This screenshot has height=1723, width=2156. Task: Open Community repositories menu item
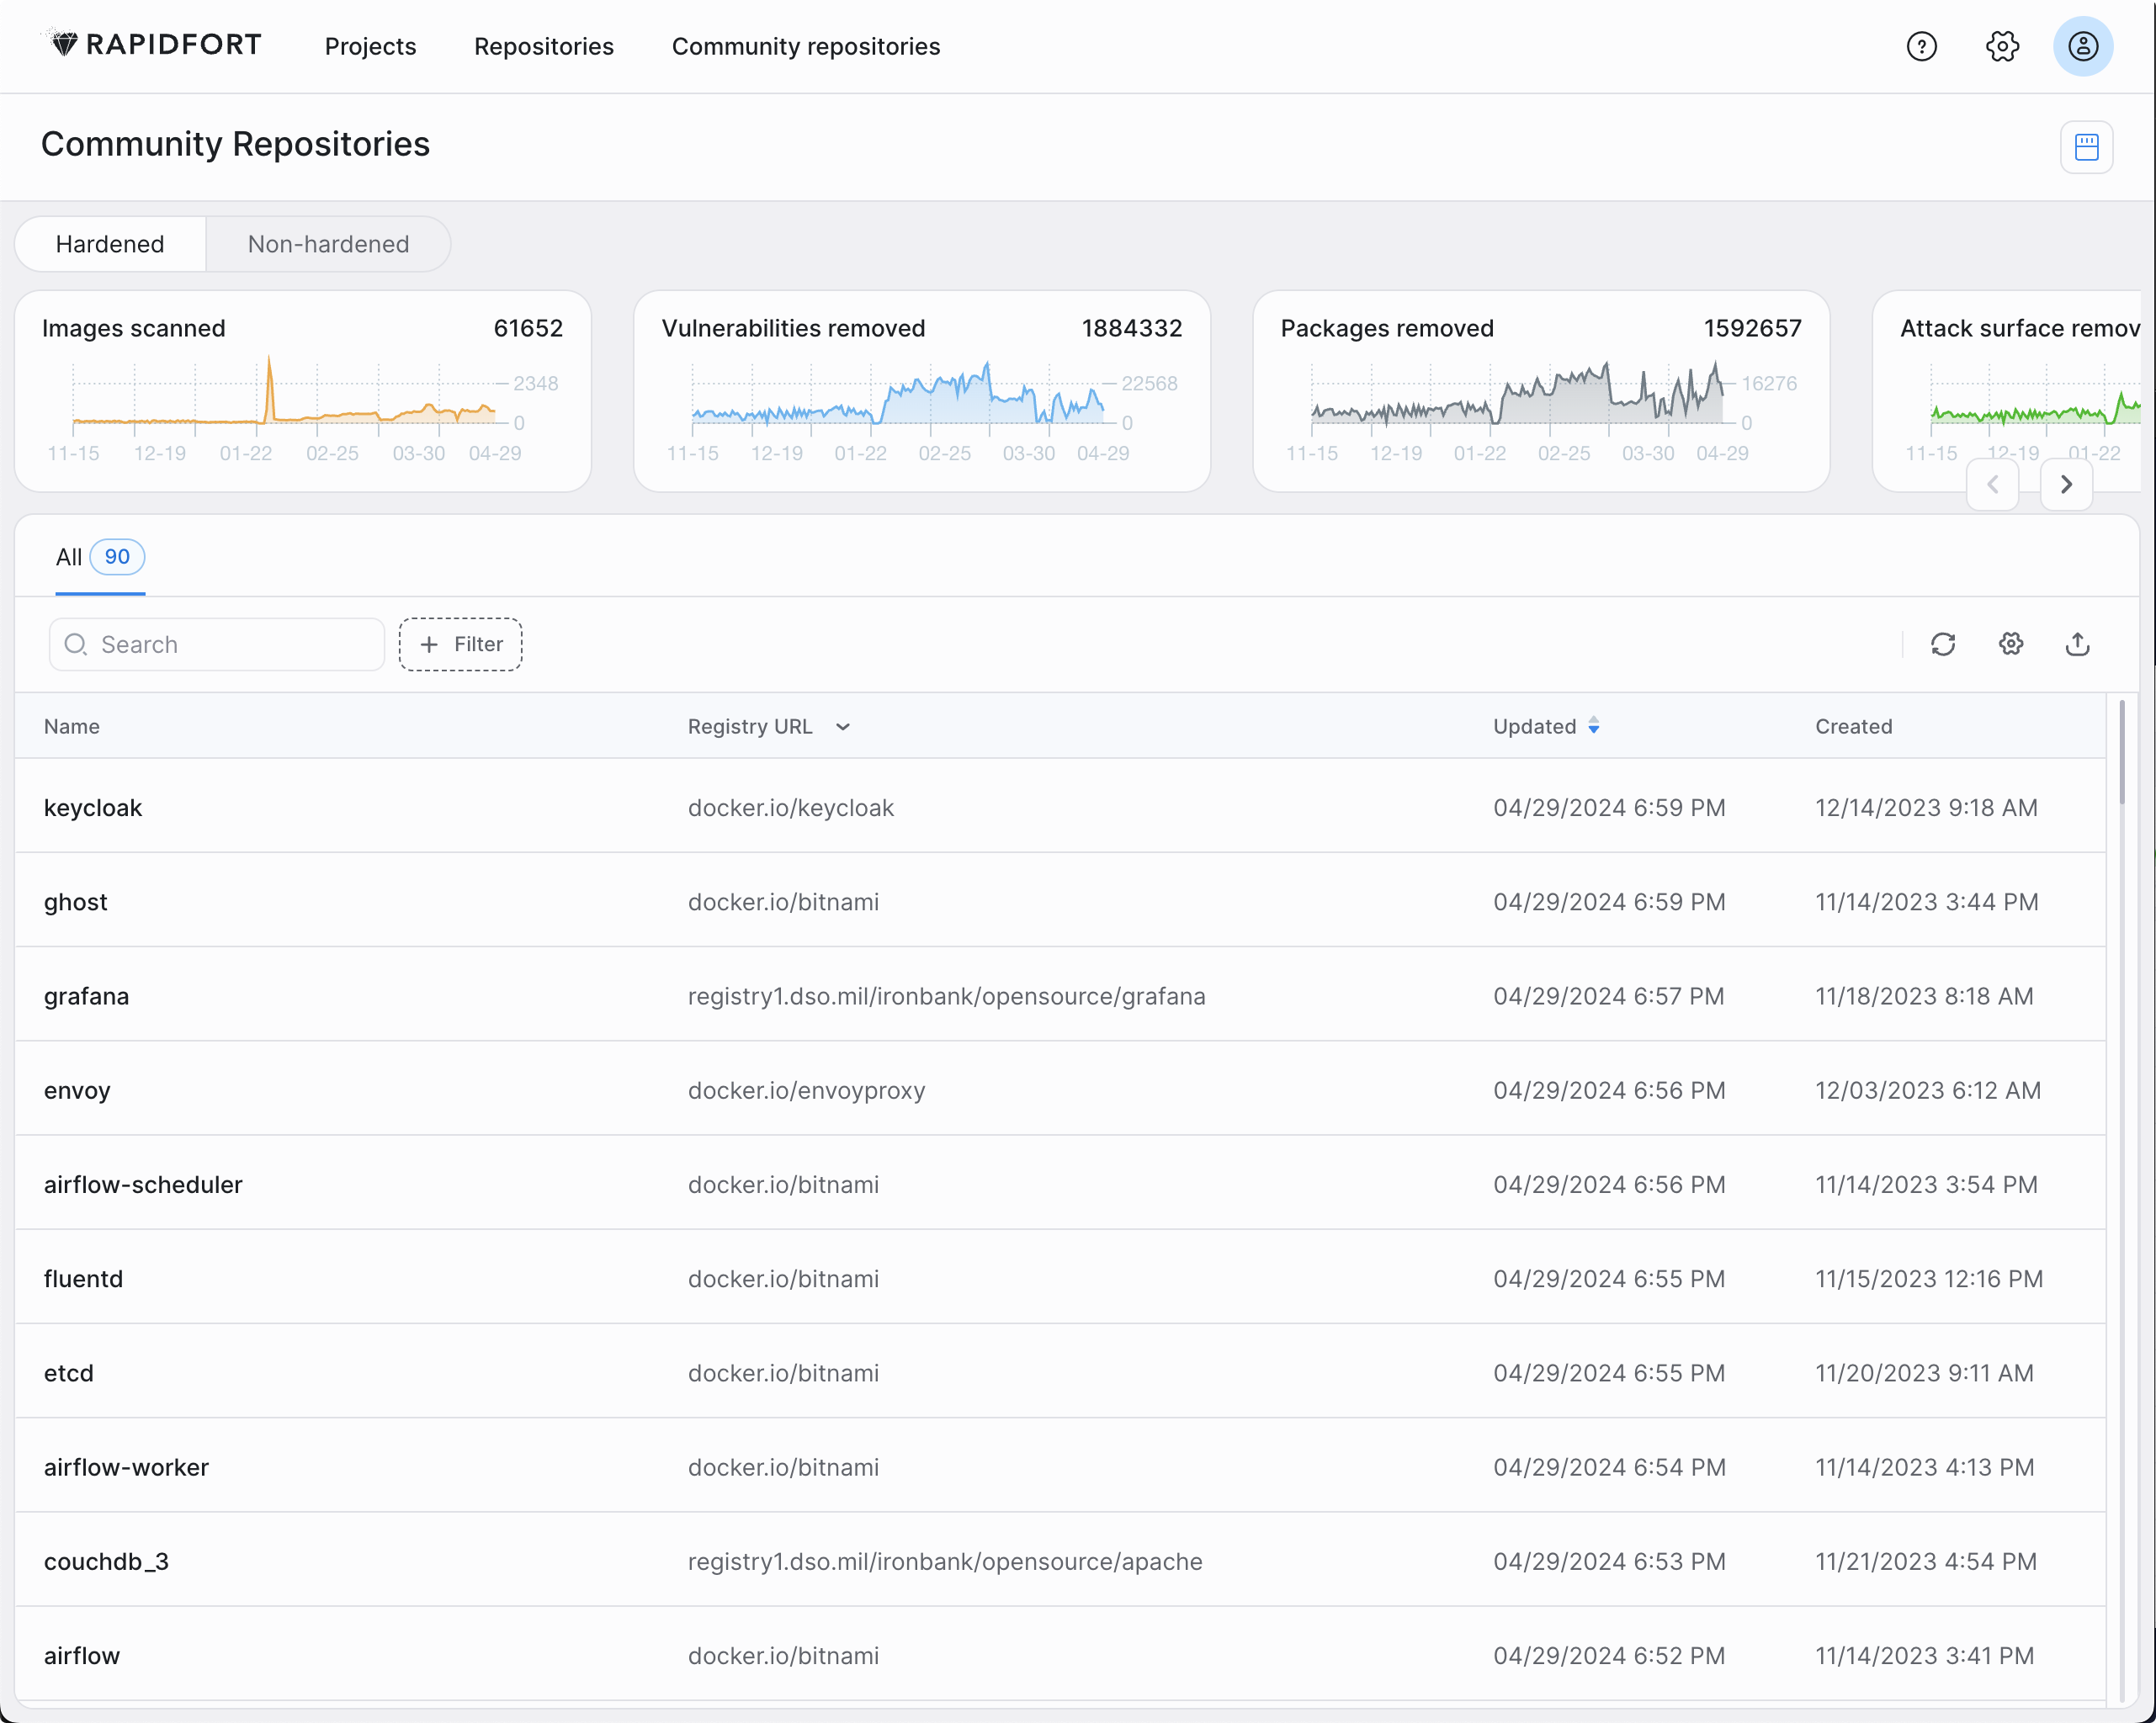(x=805, y=46)
